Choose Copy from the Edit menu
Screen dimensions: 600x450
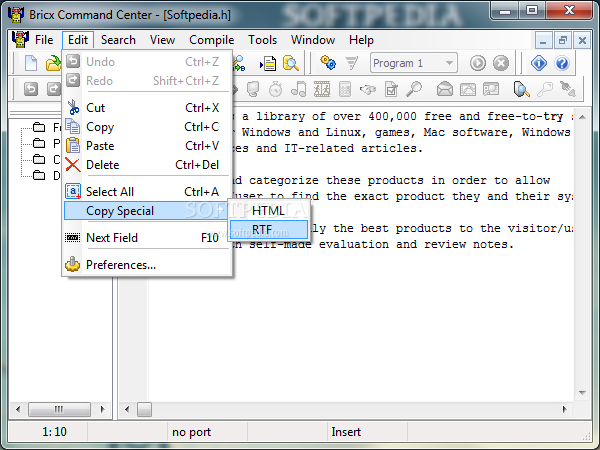[147, 127]
